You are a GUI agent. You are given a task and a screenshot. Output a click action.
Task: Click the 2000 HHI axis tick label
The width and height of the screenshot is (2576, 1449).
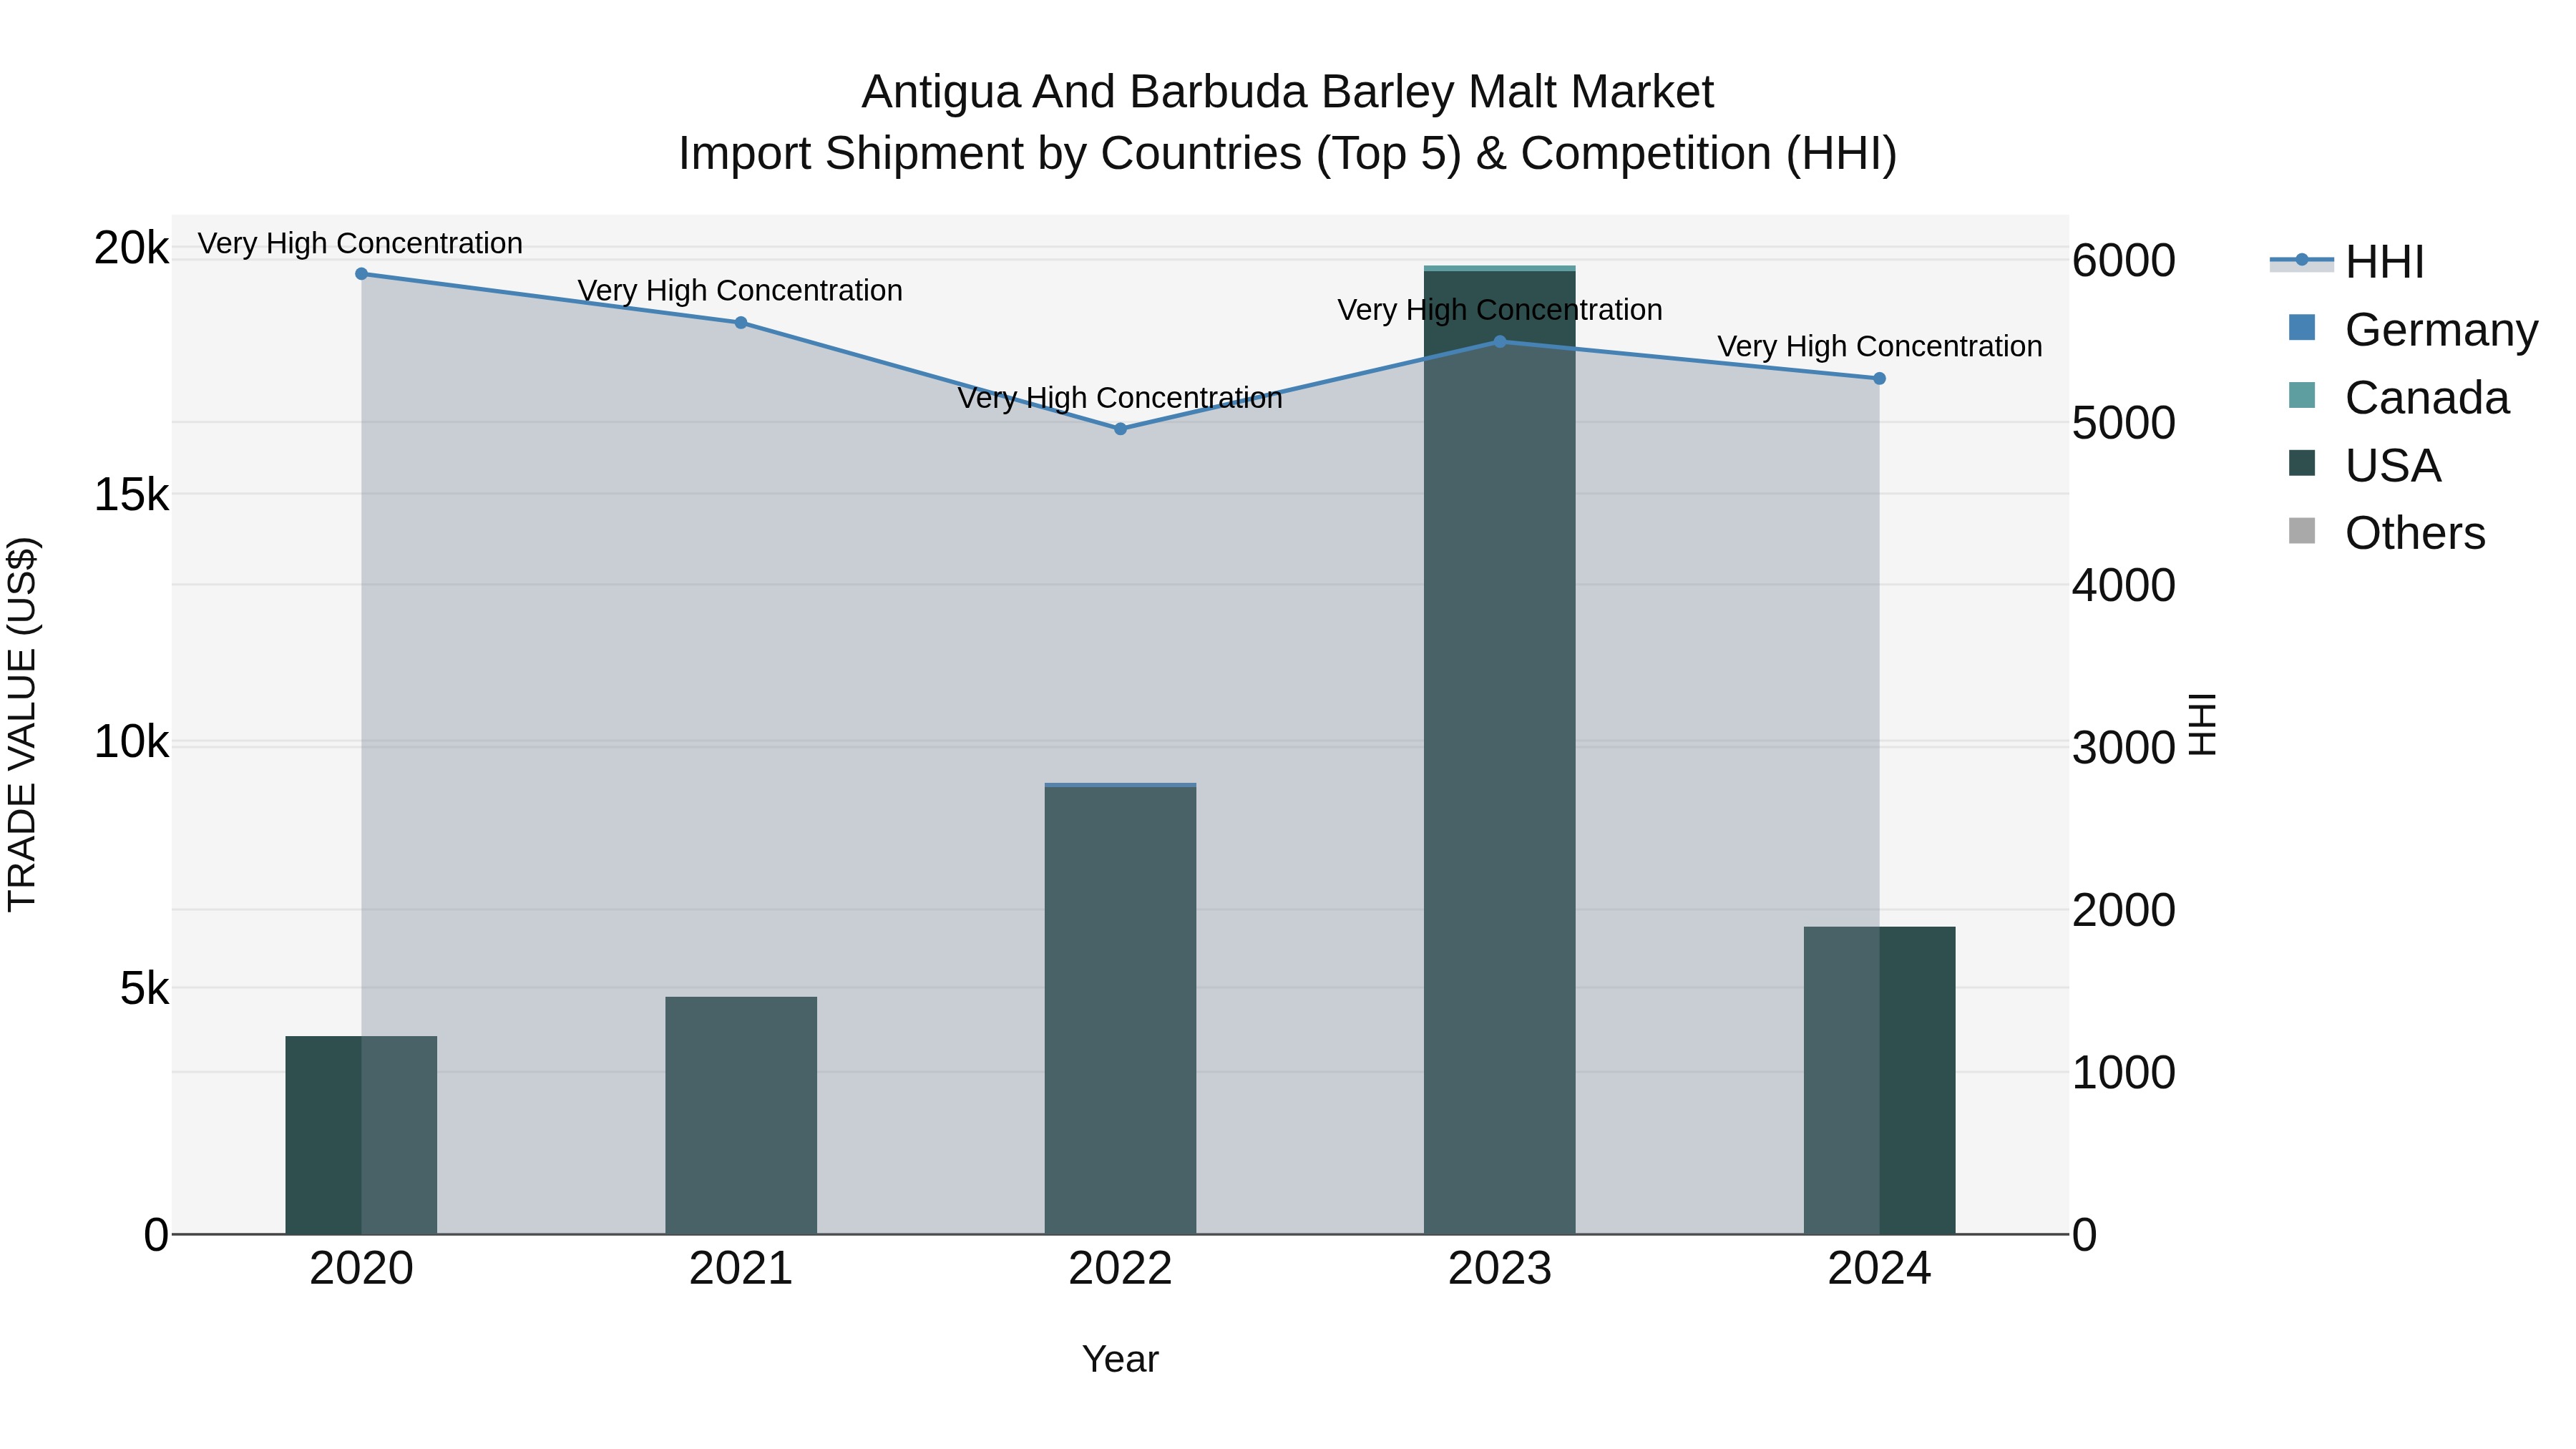click(2124, 911)
